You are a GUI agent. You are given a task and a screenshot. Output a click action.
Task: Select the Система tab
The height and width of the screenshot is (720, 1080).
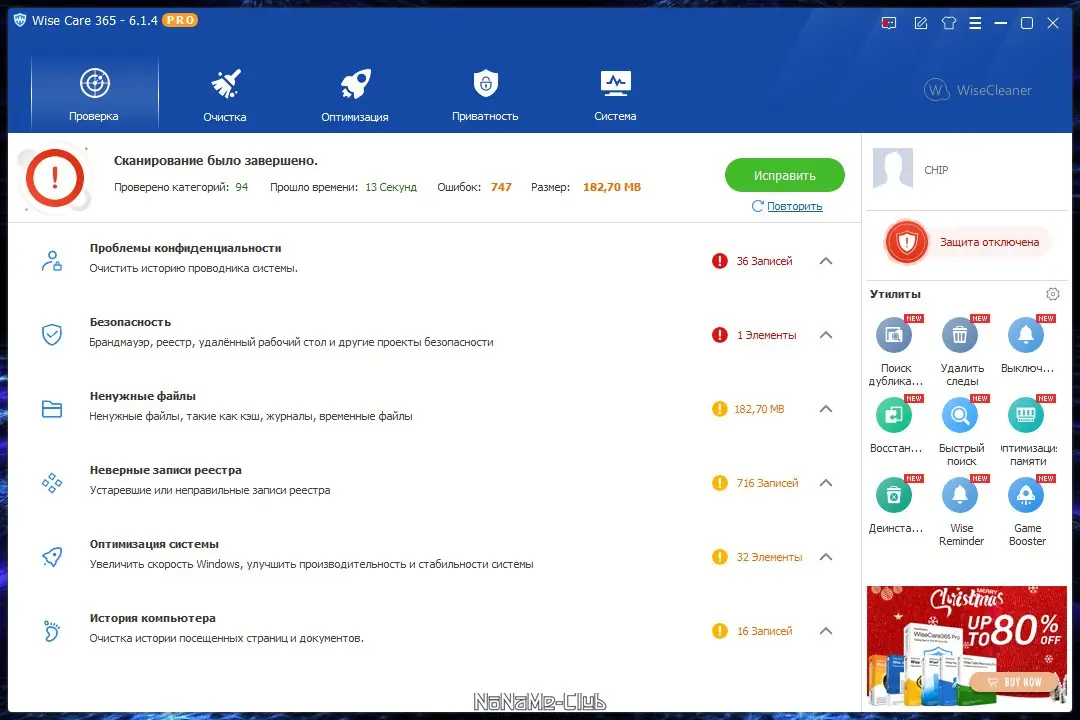click(615, 94)
